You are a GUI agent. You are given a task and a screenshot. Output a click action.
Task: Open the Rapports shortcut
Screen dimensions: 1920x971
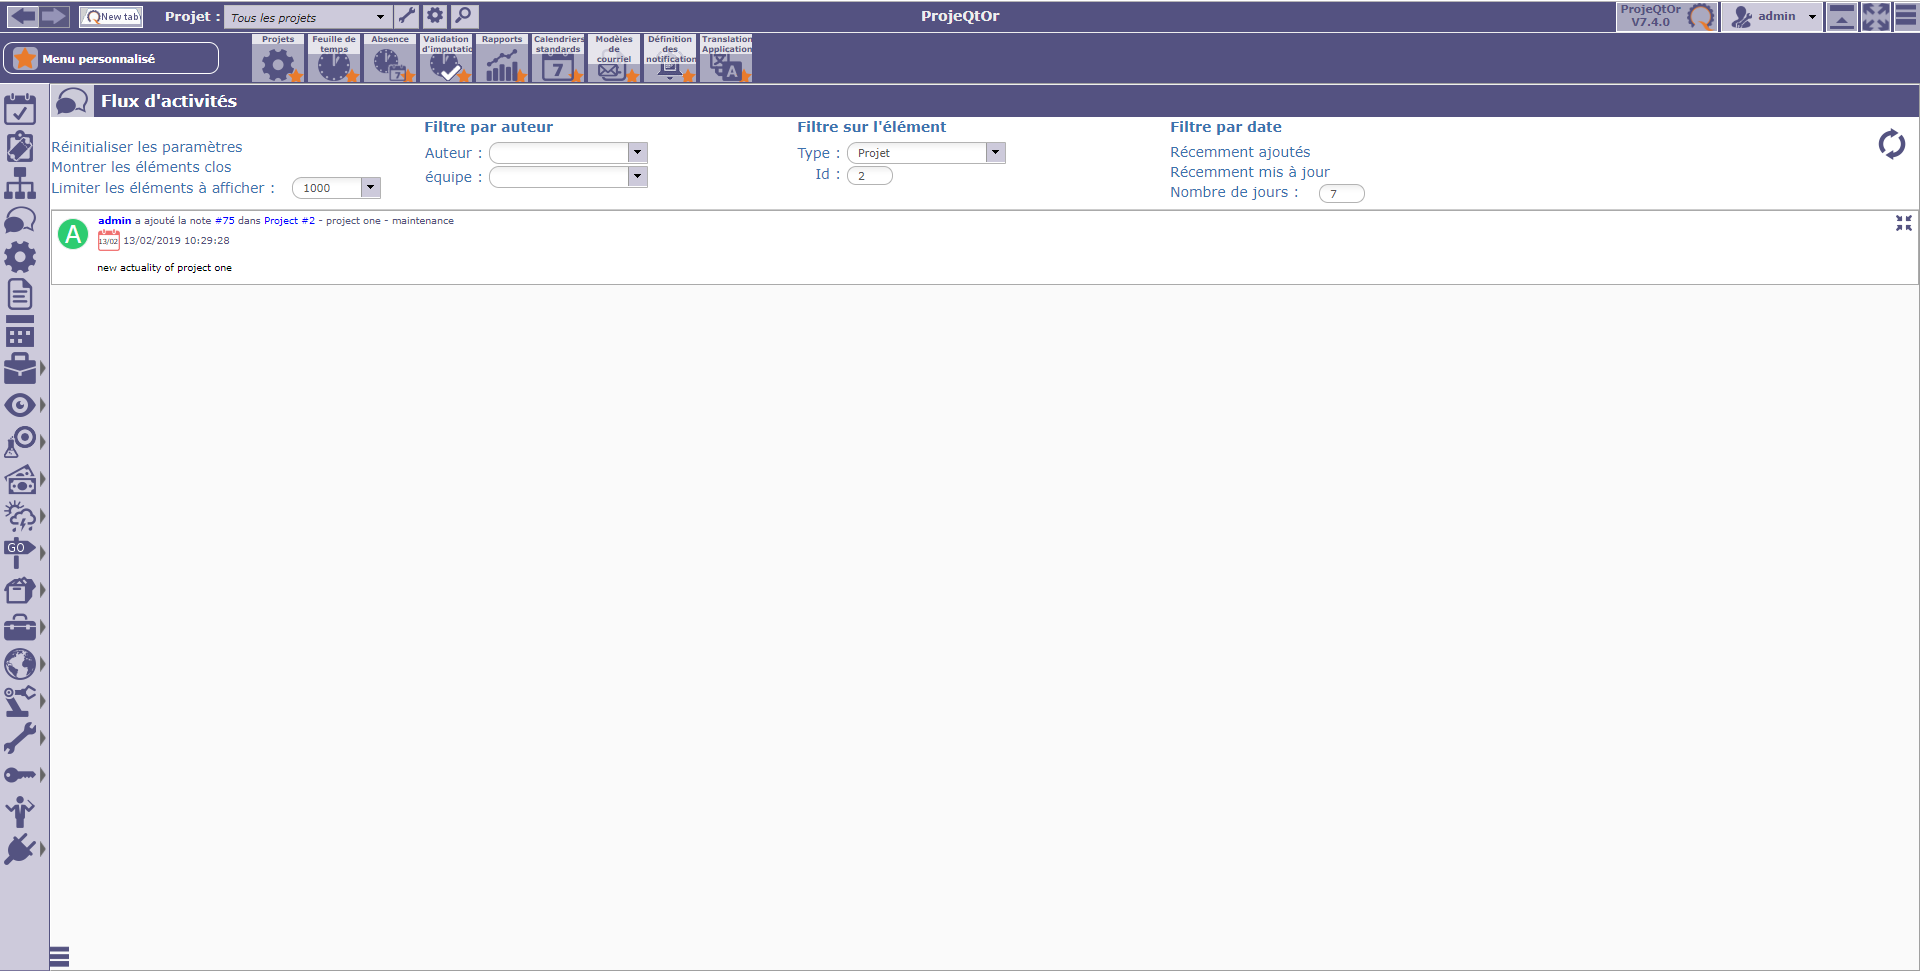502,59
